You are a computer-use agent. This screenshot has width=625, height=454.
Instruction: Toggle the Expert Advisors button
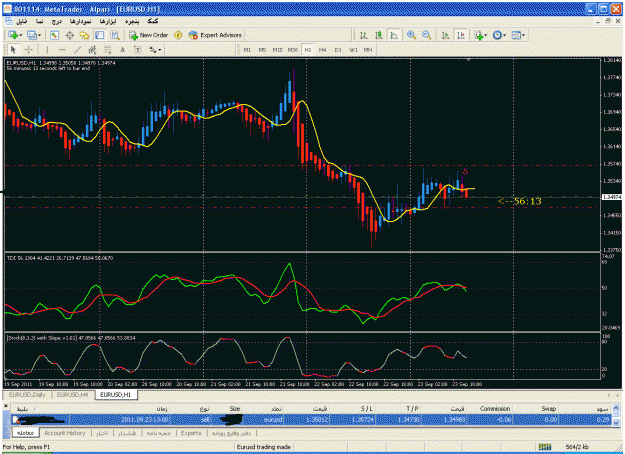pyautogui.click(x=215, y=35)
